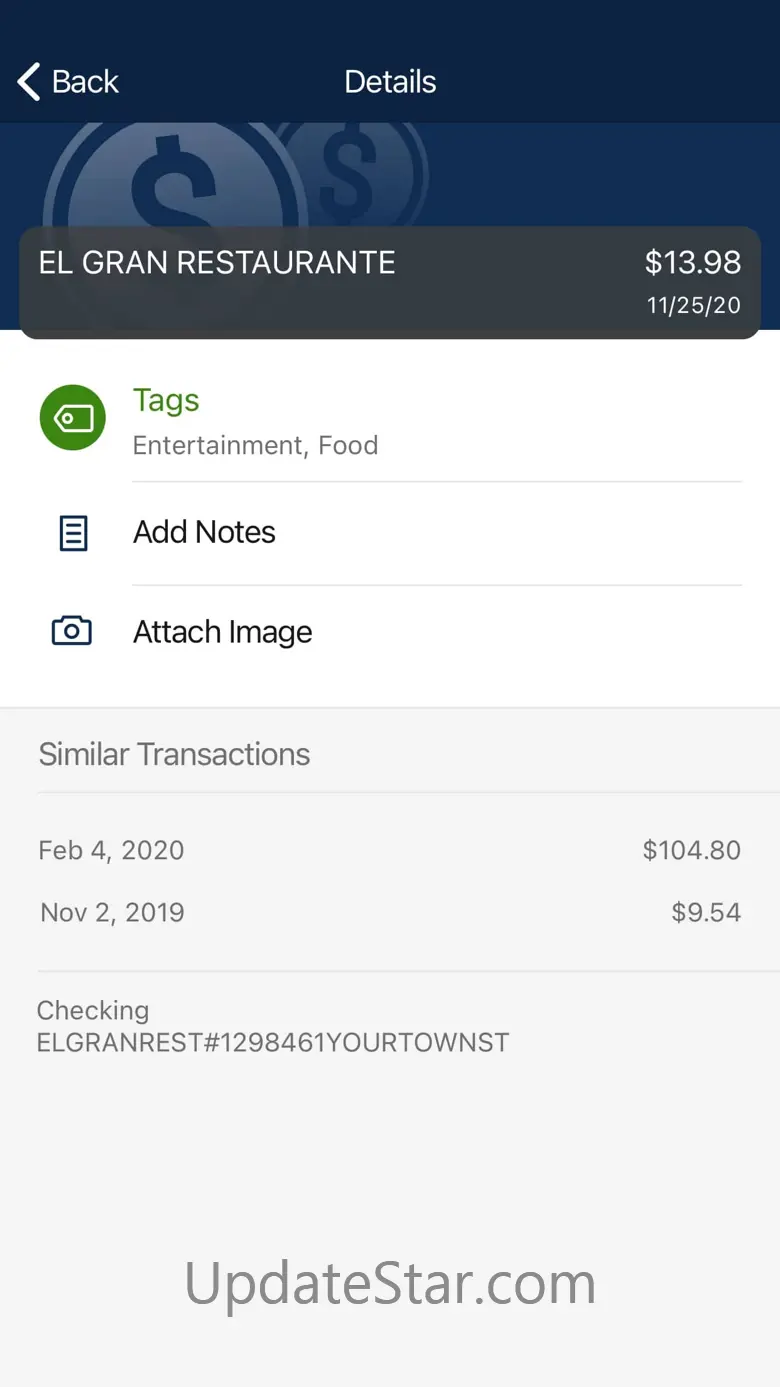
Task: Open the Nov 2, 2019 similar transaction
Action: click(x=112, y=912)
